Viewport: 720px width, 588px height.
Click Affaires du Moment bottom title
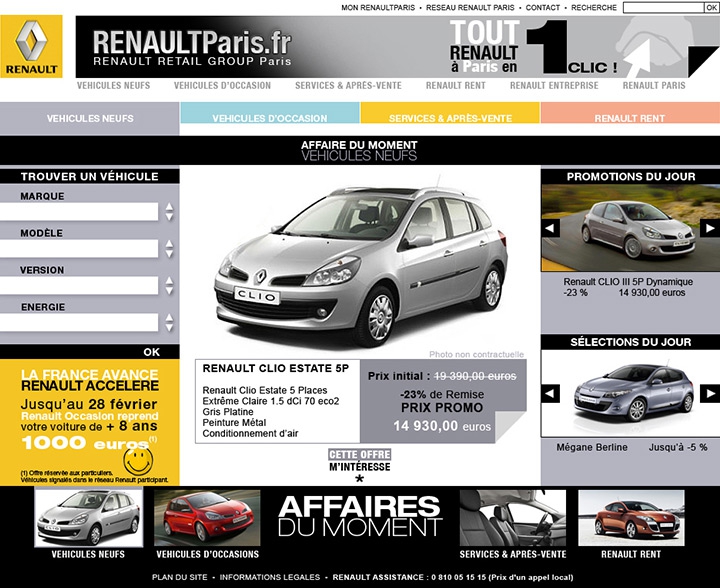click(360, 516)
